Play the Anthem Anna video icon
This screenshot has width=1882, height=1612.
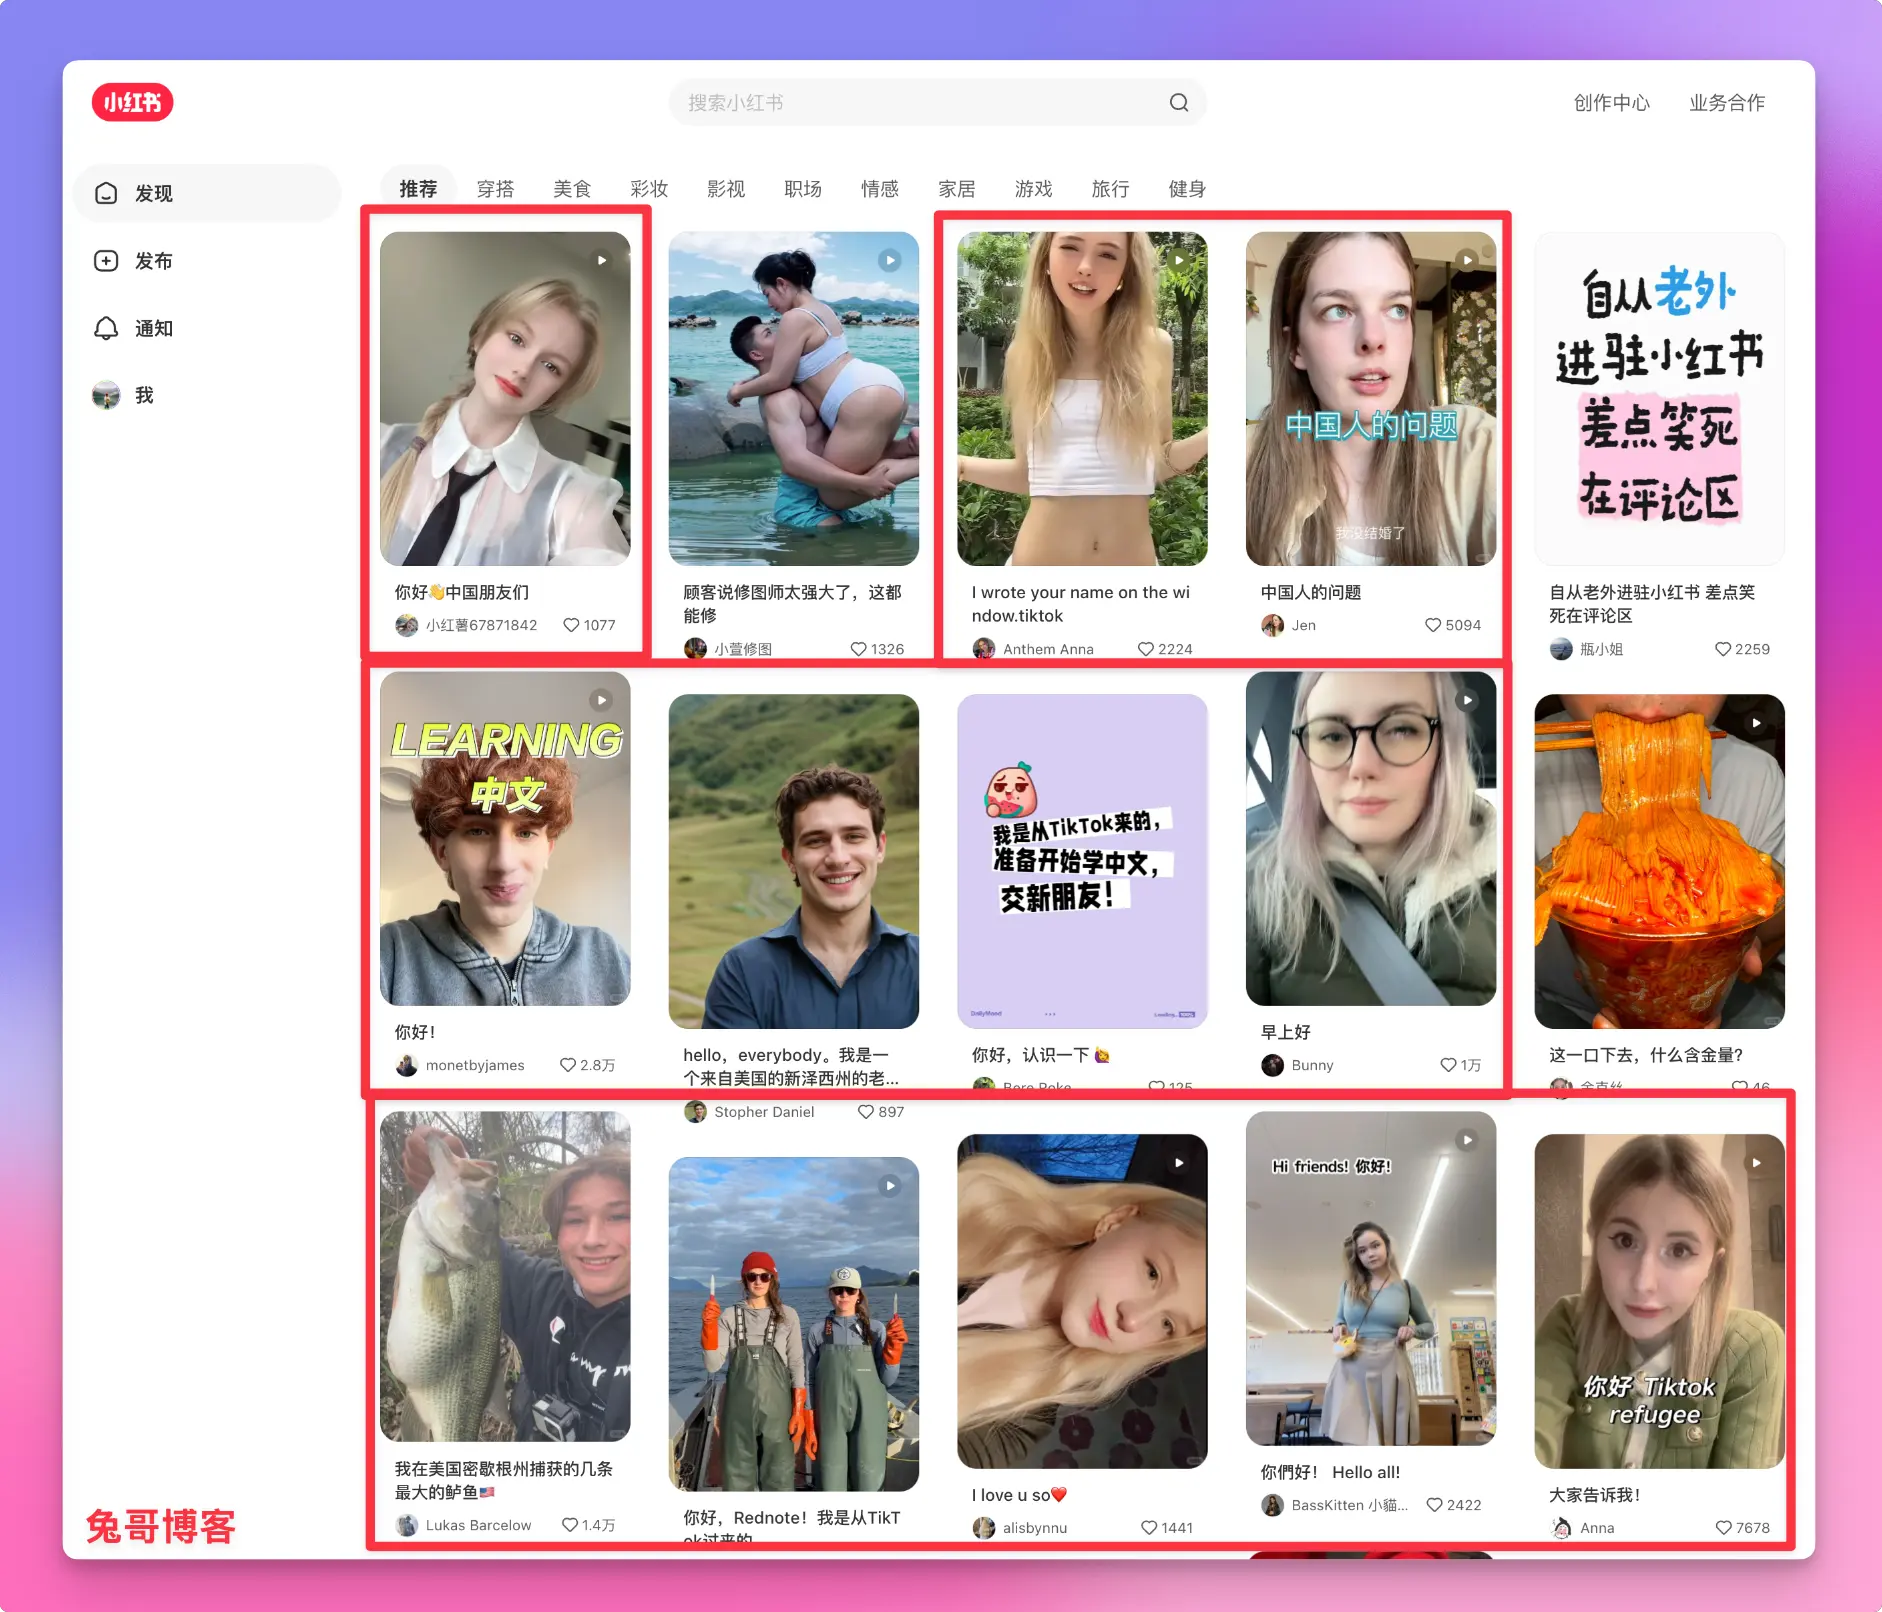[x=1179, y=261]
